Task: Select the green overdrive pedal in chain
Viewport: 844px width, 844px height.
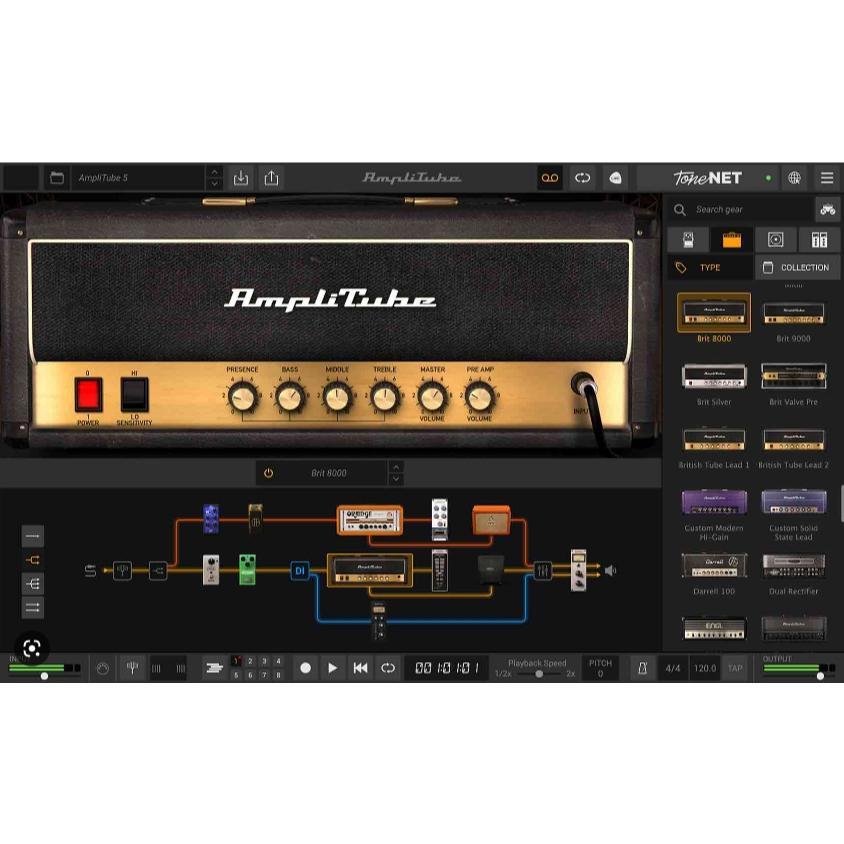Action: tap(247, 569)
